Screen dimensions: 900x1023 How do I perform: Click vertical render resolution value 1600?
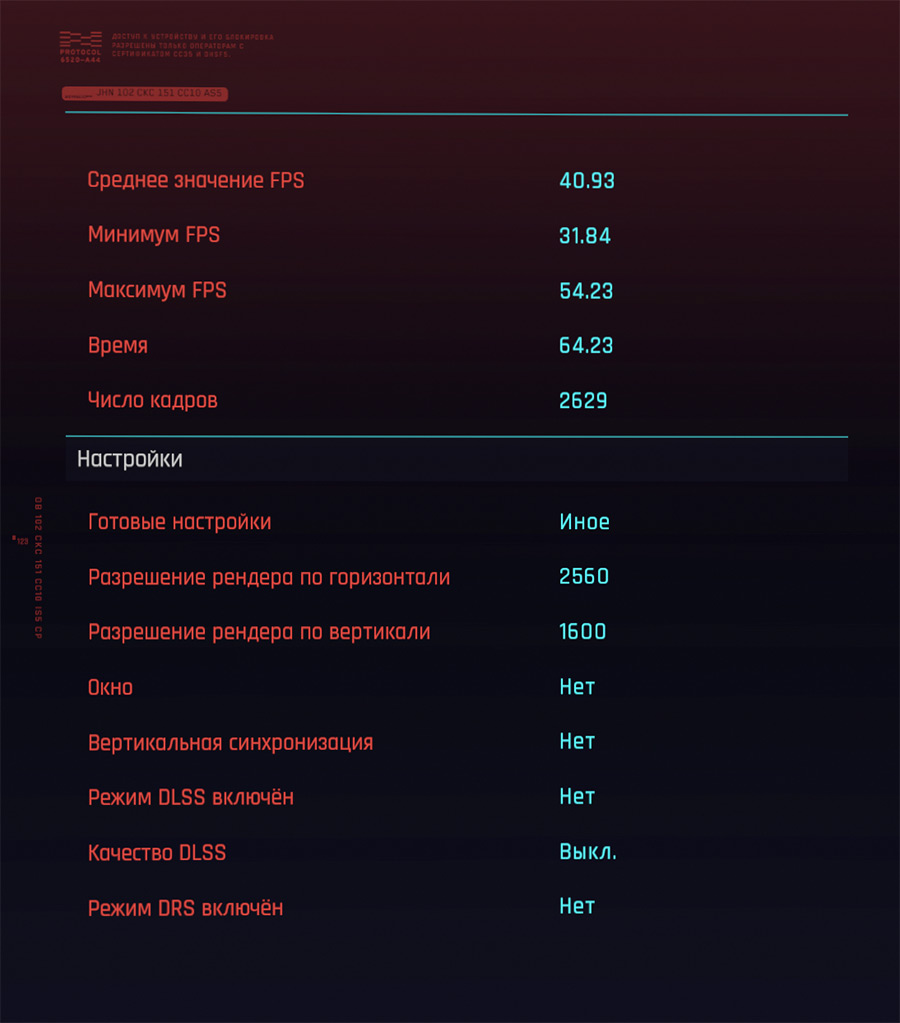pyautogui.click(x=583, y=632)
